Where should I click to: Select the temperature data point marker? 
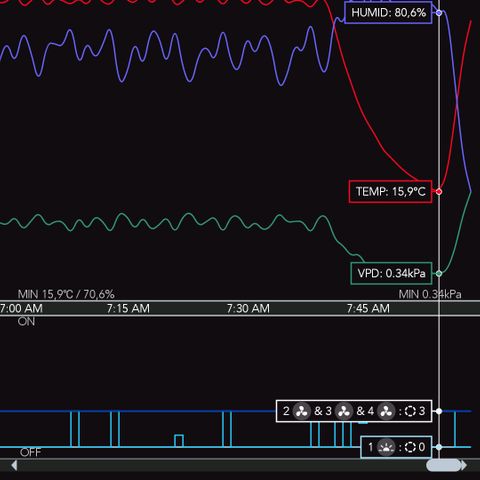click(x=439, y=191)
